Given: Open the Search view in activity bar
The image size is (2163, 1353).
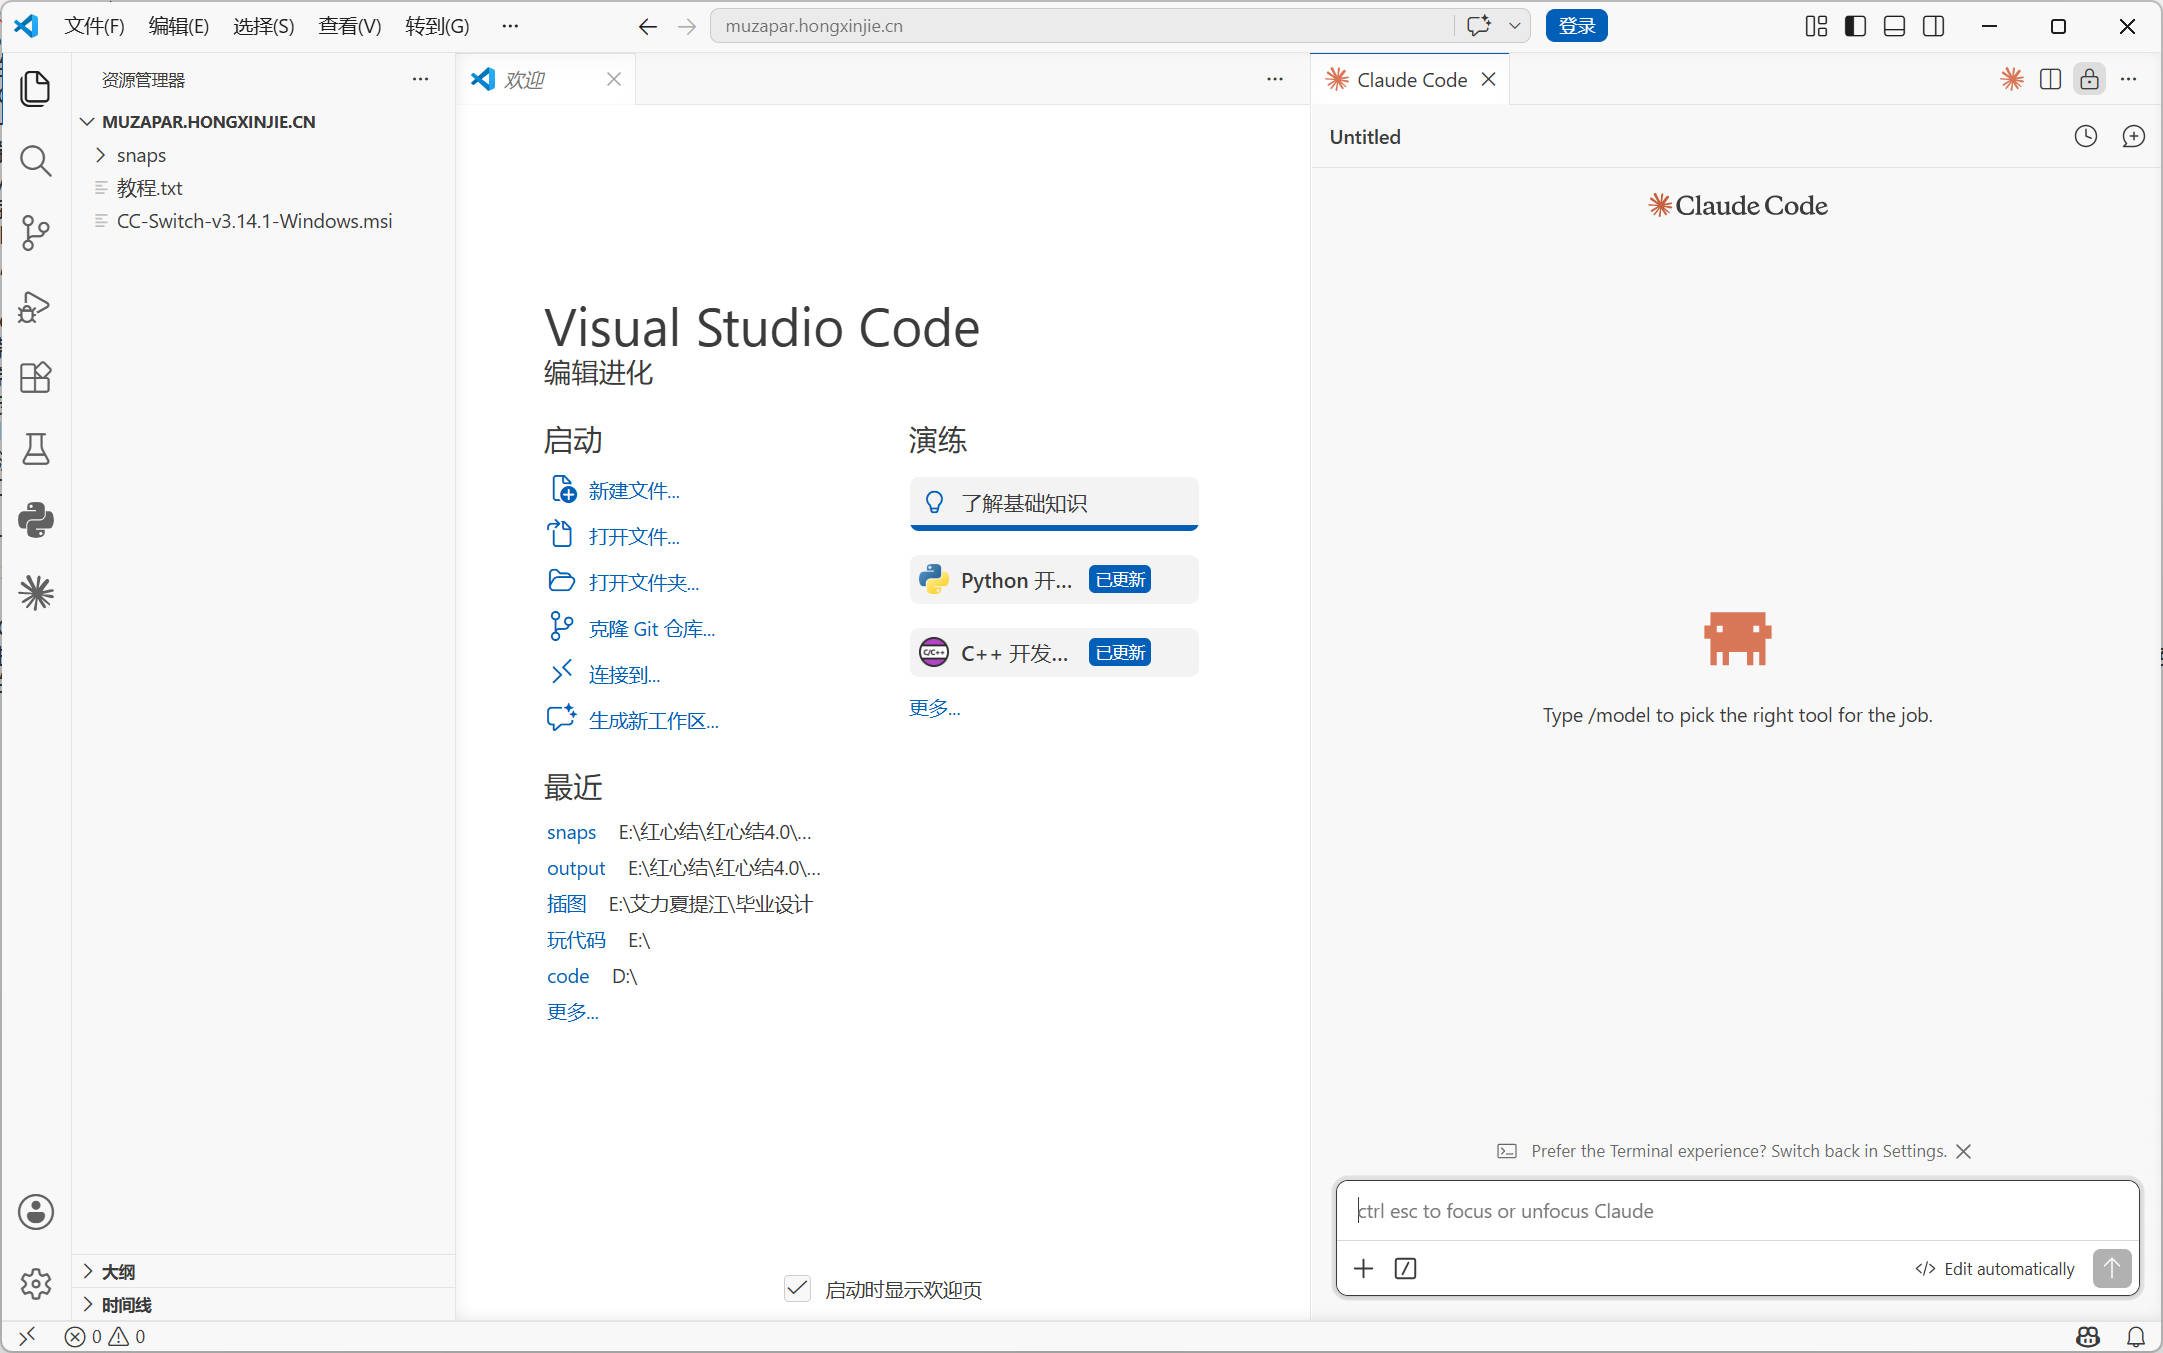Looking at the screenshot, I should (35, 160).
